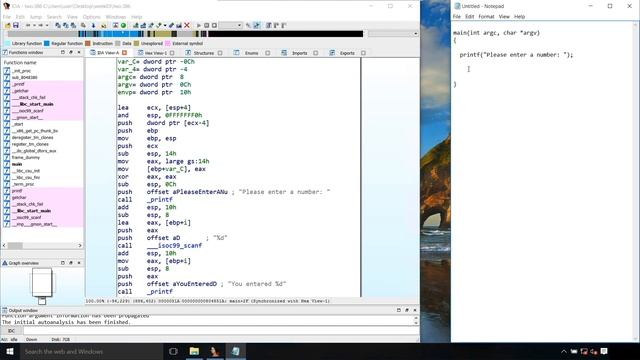Float the Functions window panel
Screen dimensions: 640x360
click(x=71, y=52)
